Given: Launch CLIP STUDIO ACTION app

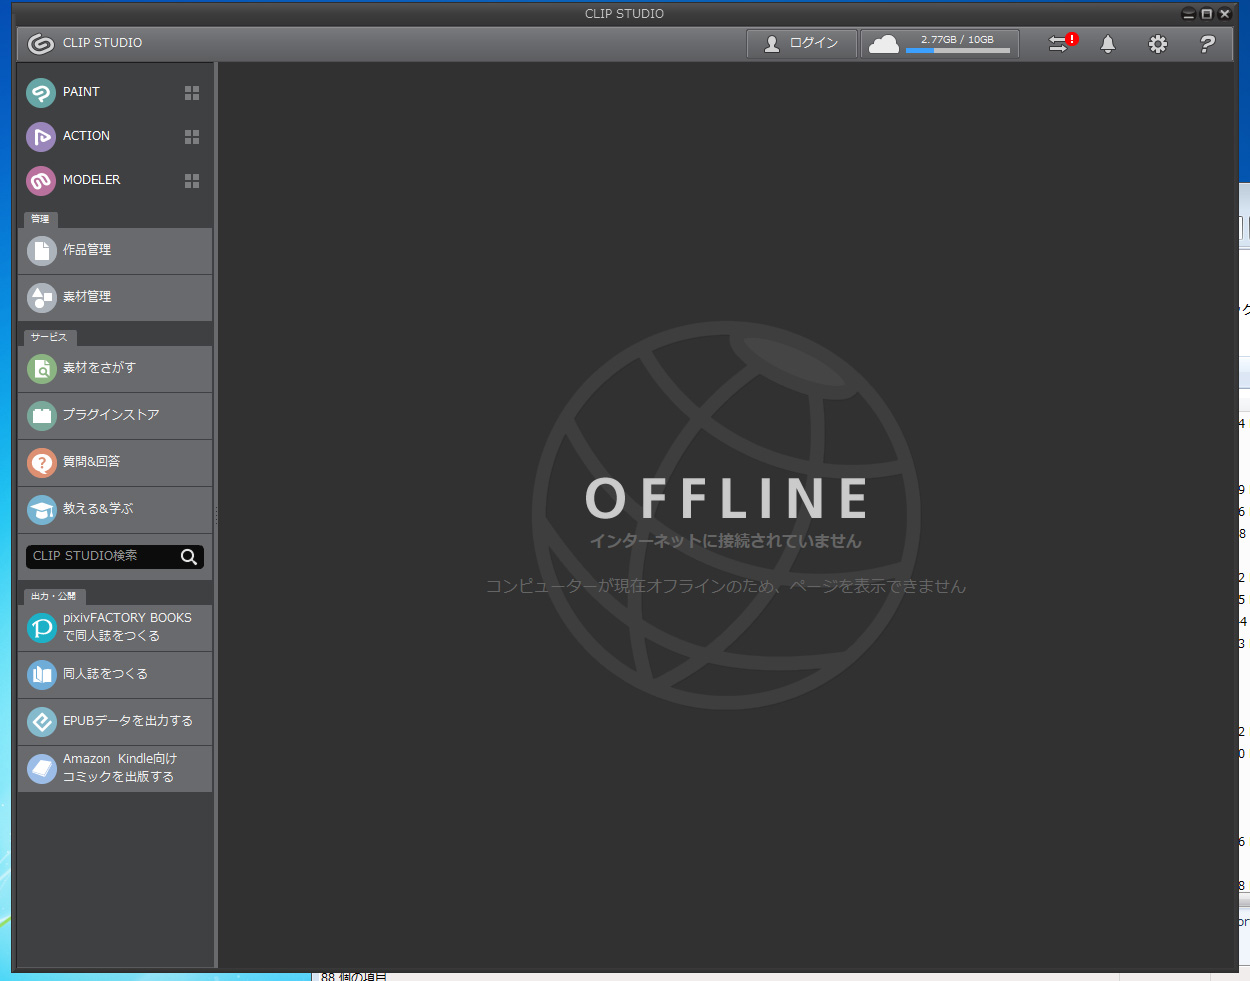Looking at the screenshot, I should pos(85,136).
